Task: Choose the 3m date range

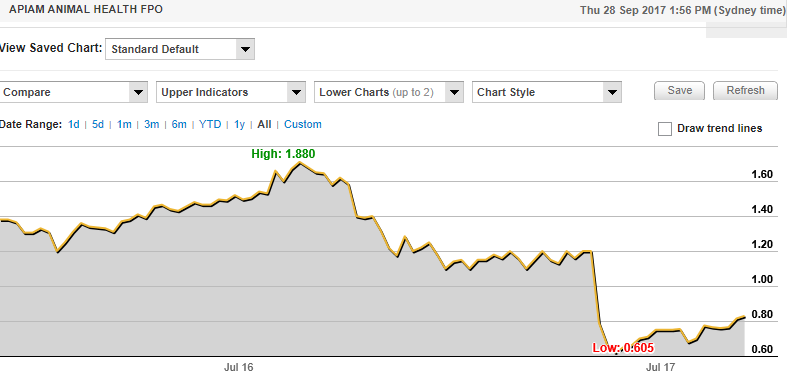Action: (x=152, y=124)
